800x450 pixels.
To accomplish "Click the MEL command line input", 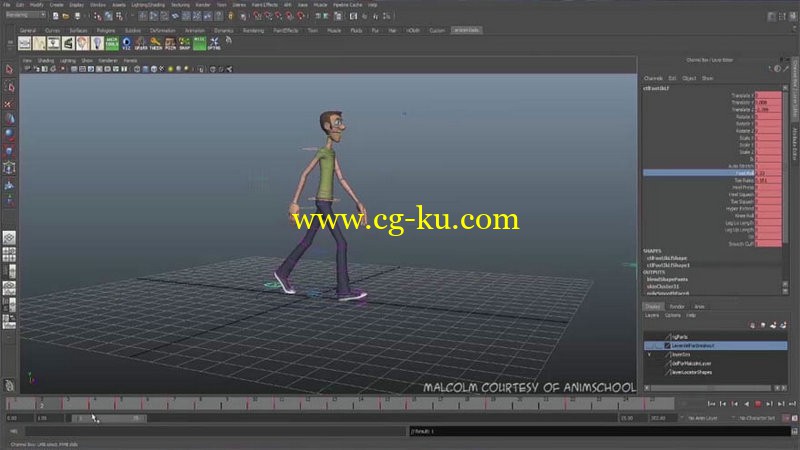I will click(x=216, y=432).
